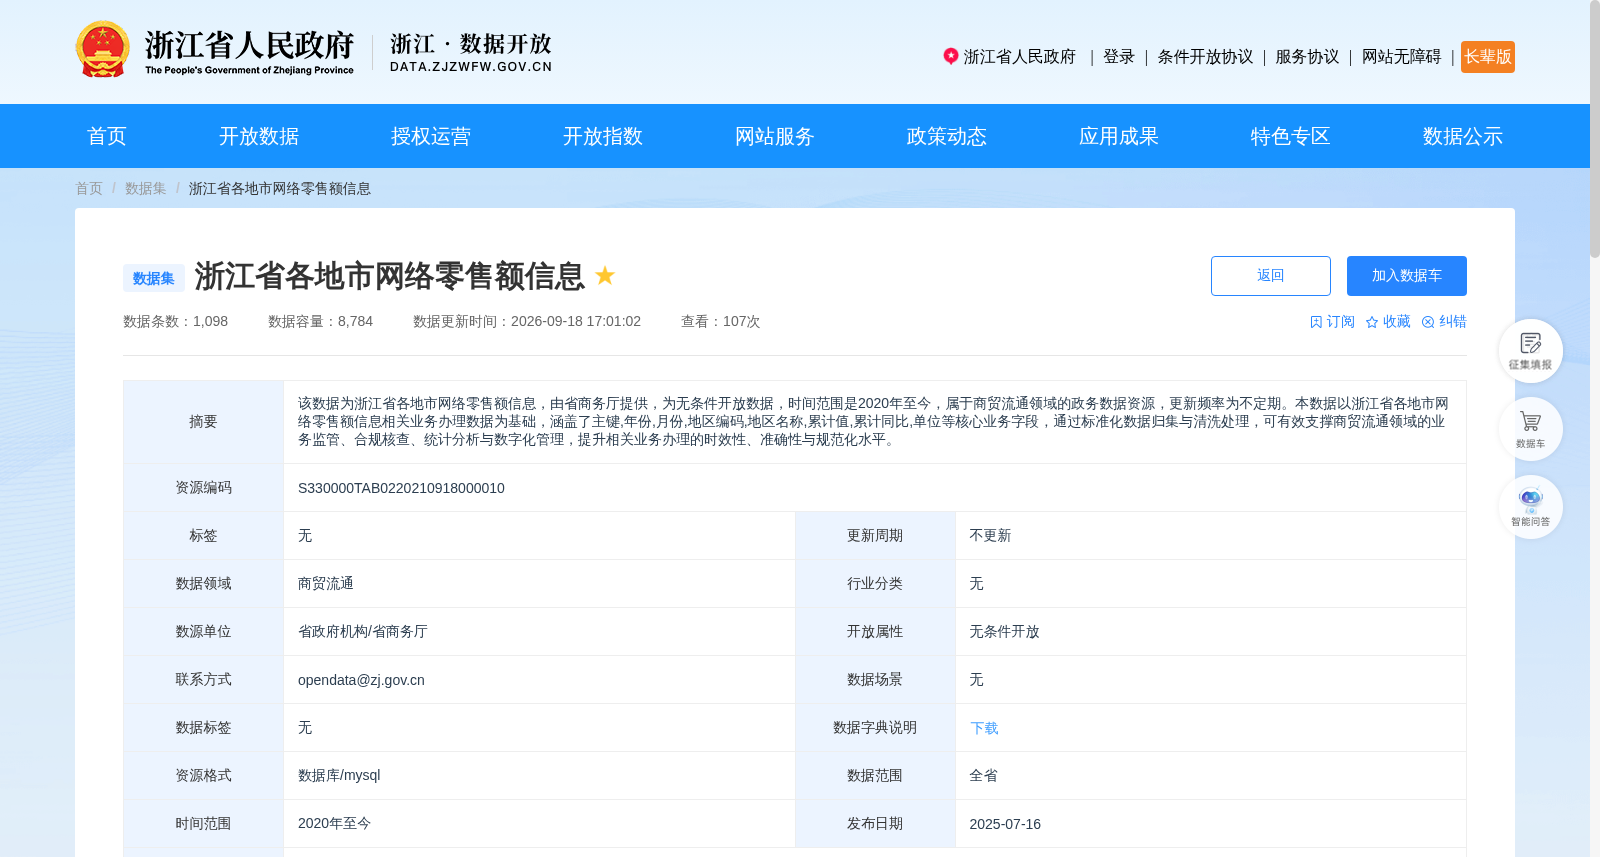Click the 浙江·数据开放 site title
The width and height of the screenshot is (1600, 857).
(x=471, y=52)
